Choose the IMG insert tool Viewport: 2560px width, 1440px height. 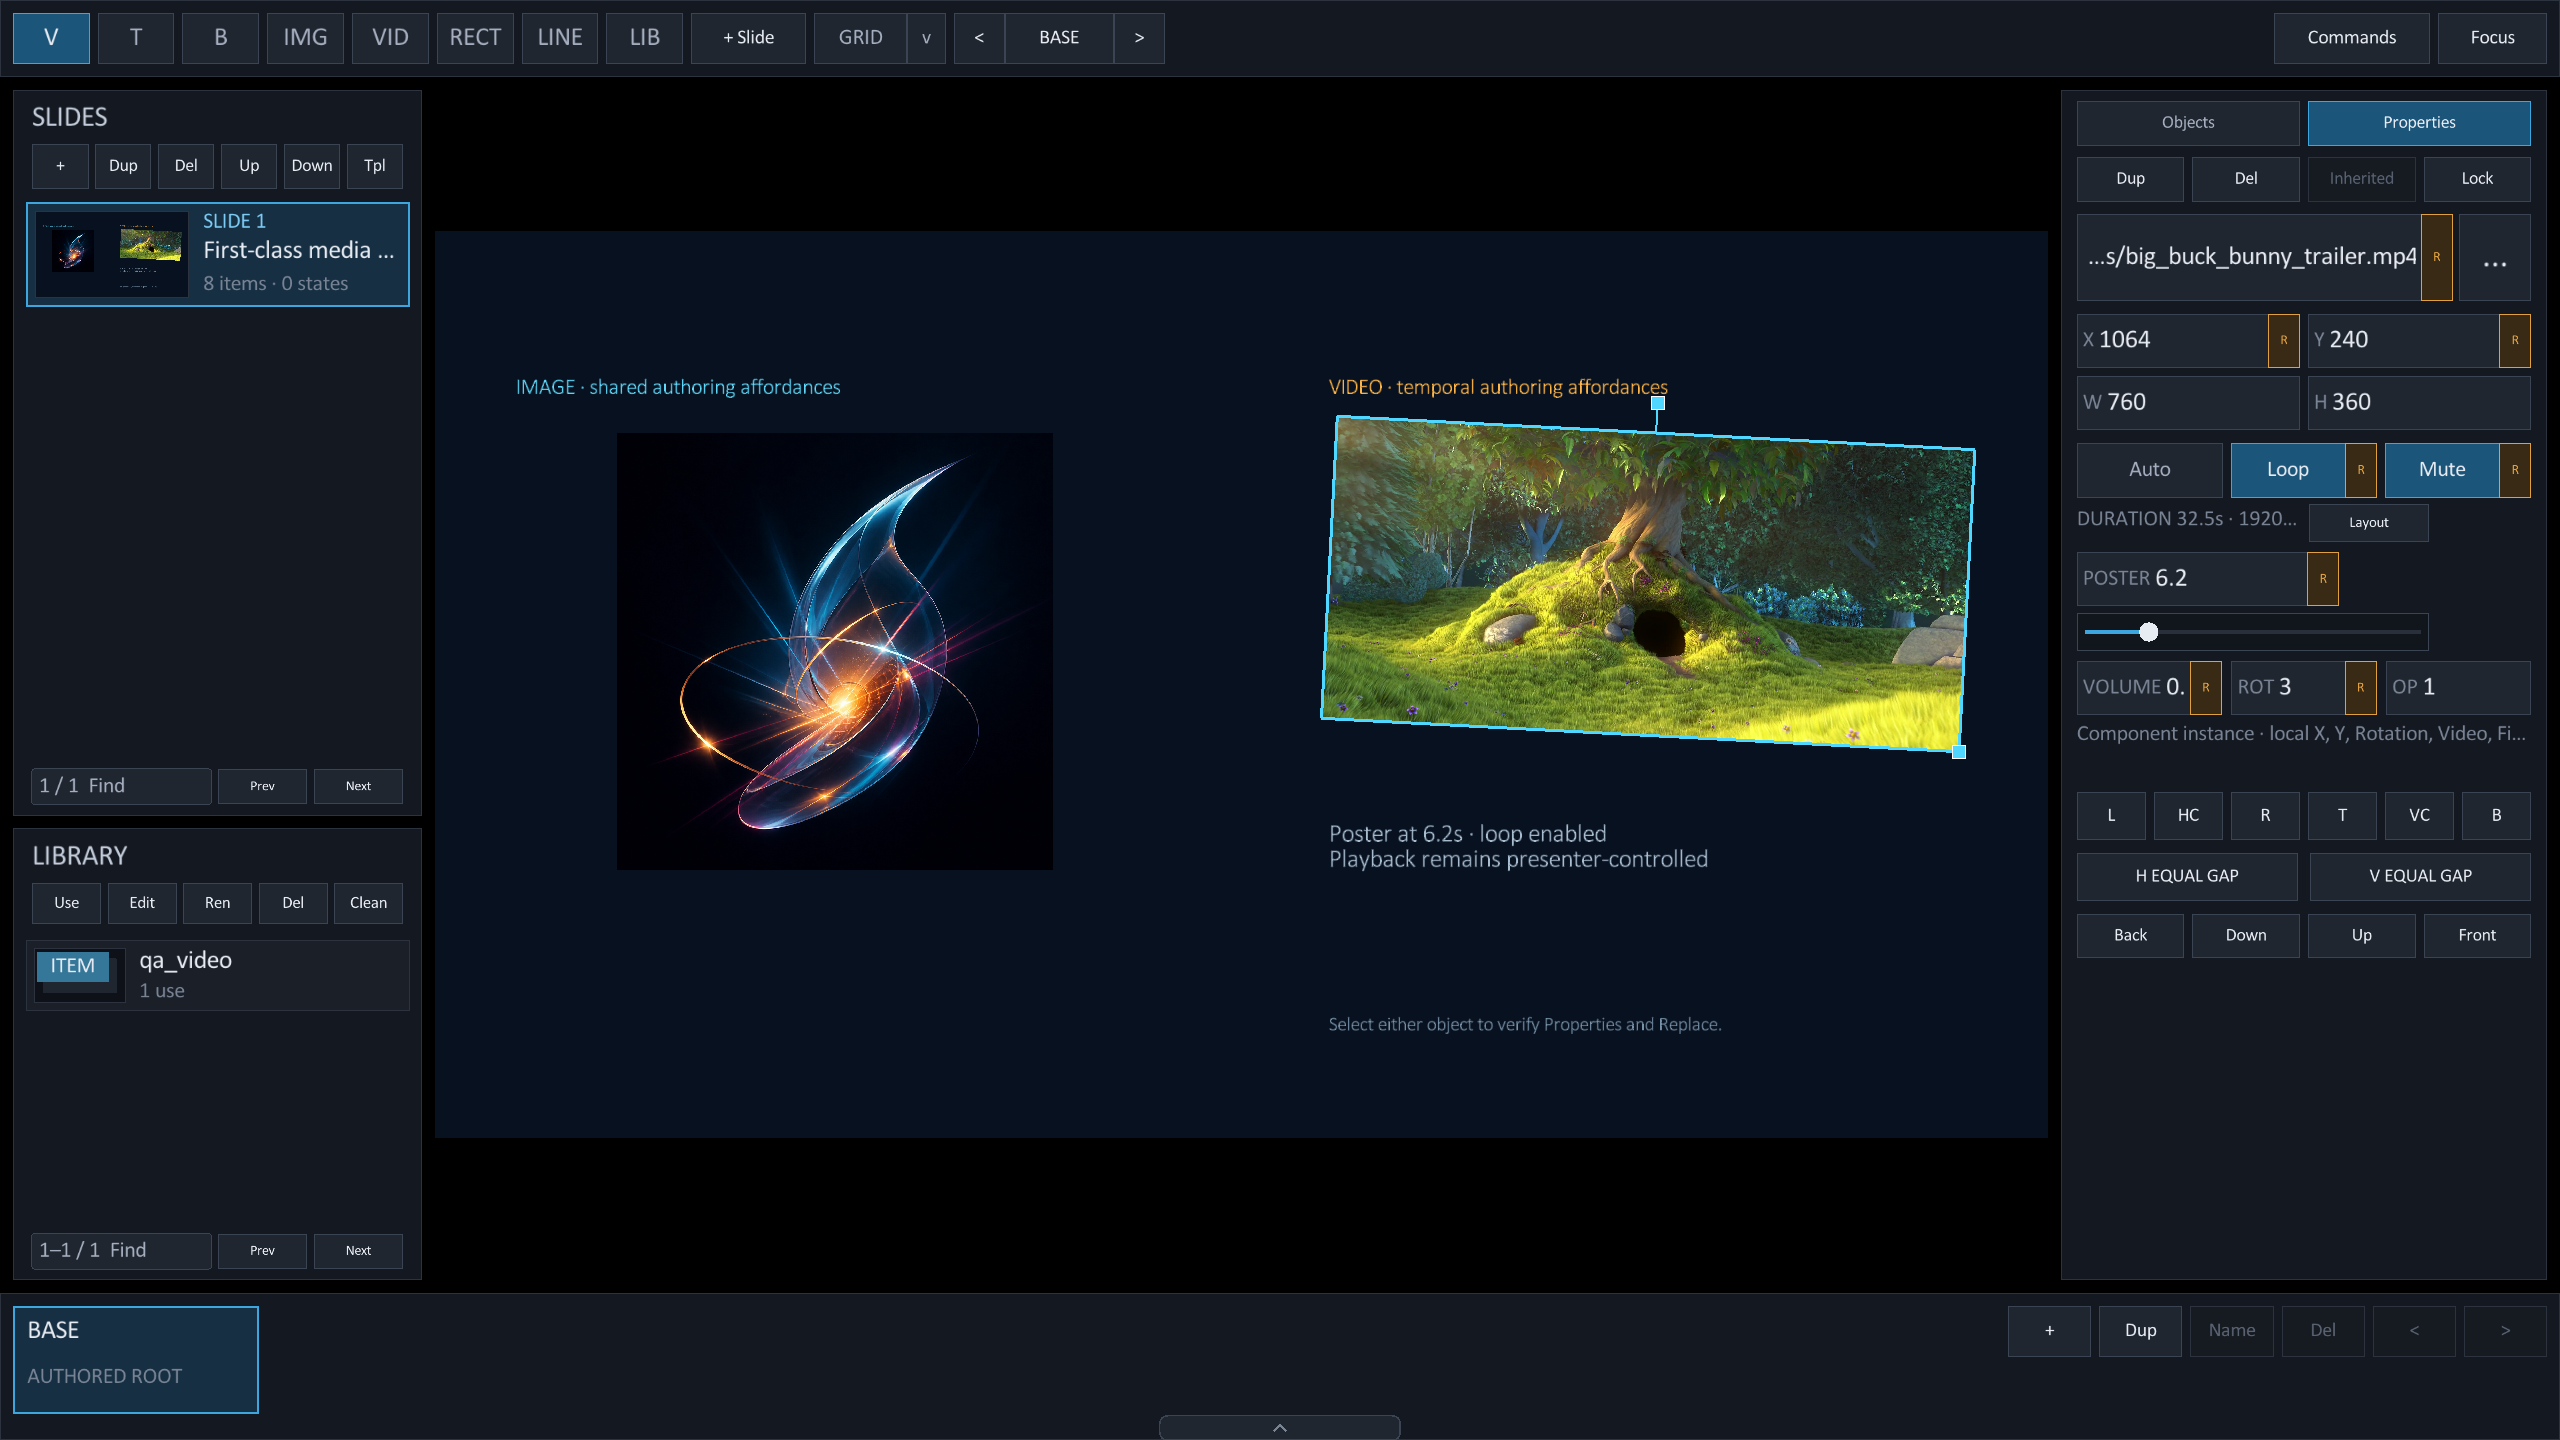click(x=305, y=38)
